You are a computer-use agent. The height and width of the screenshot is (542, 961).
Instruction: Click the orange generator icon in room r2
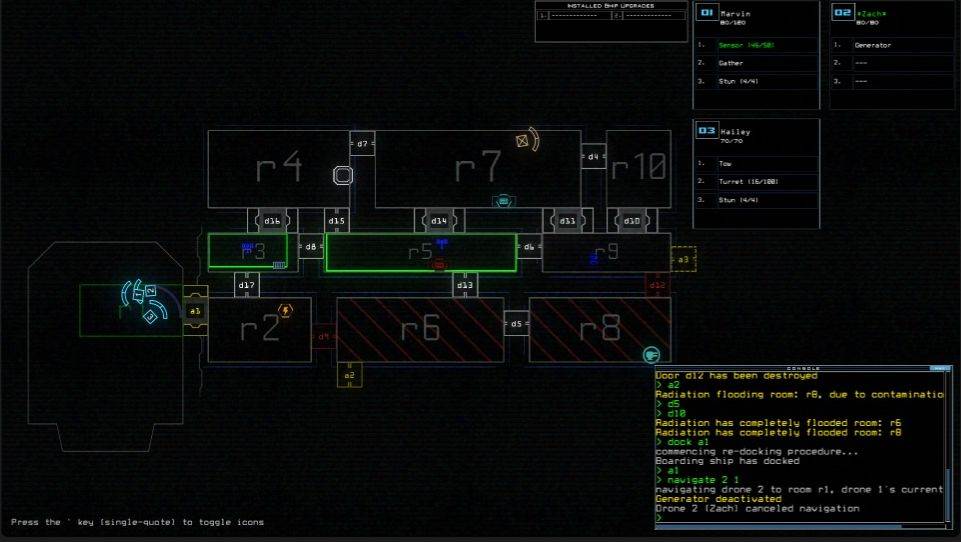click(285, 311)
